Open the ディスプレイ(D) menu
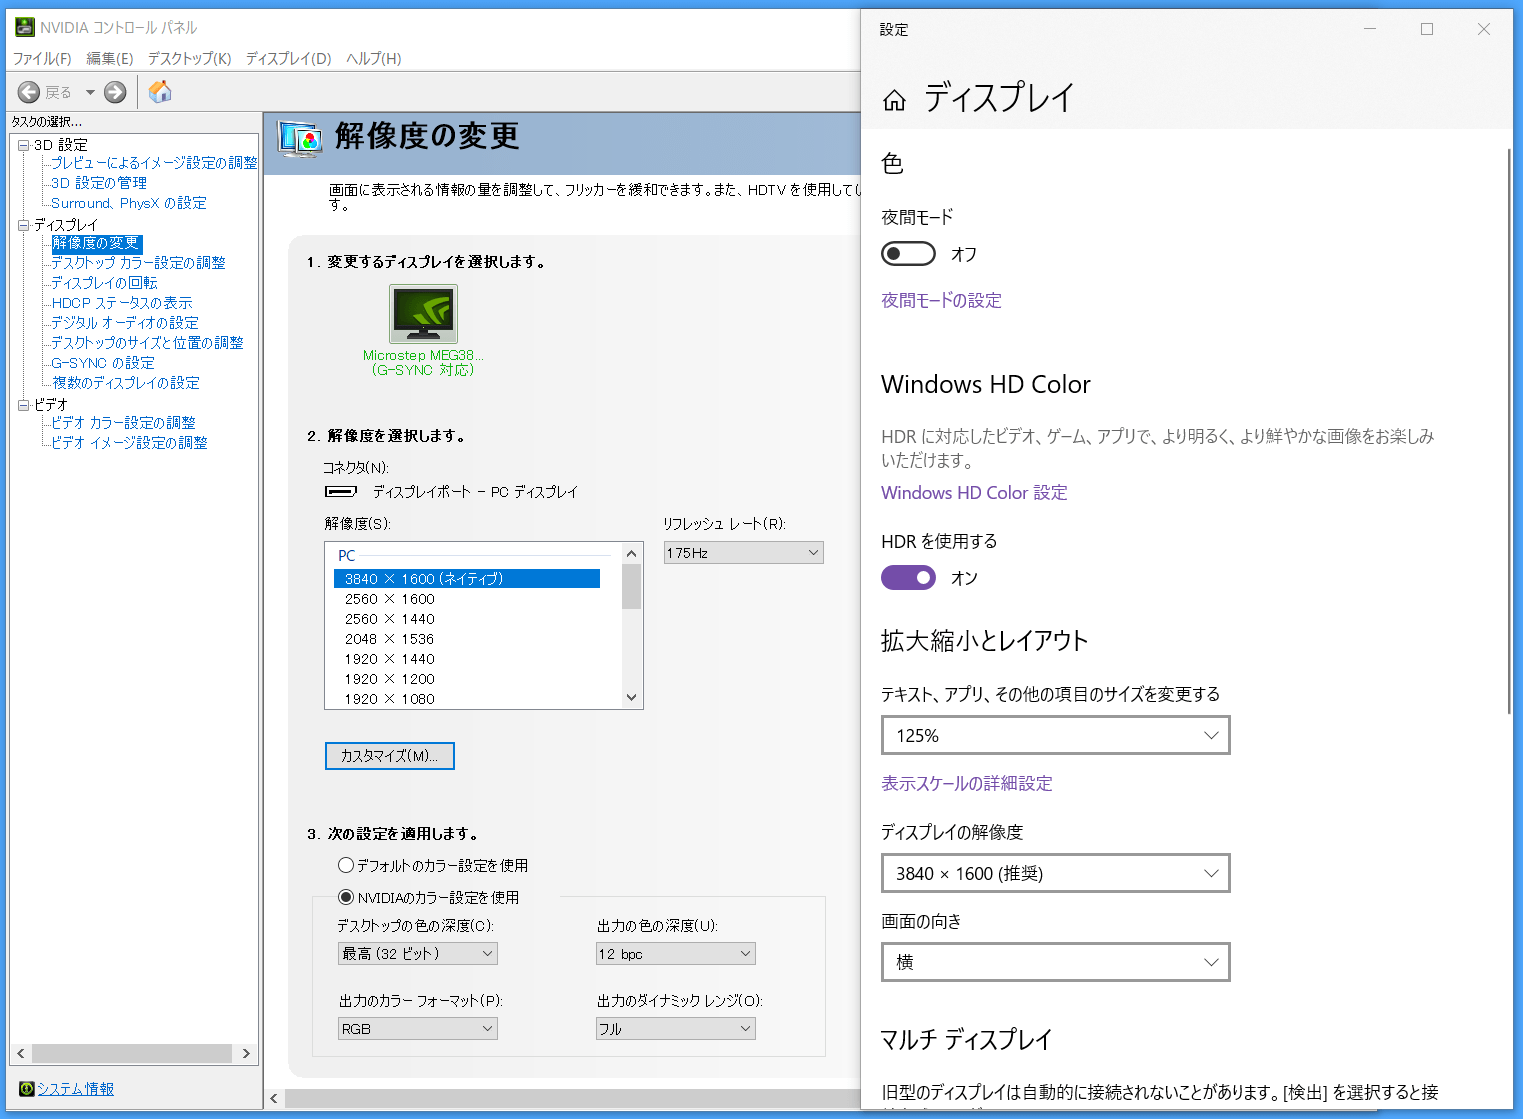The height and width of the screenshot is (1119, 1523). click(x=288, y=58)
